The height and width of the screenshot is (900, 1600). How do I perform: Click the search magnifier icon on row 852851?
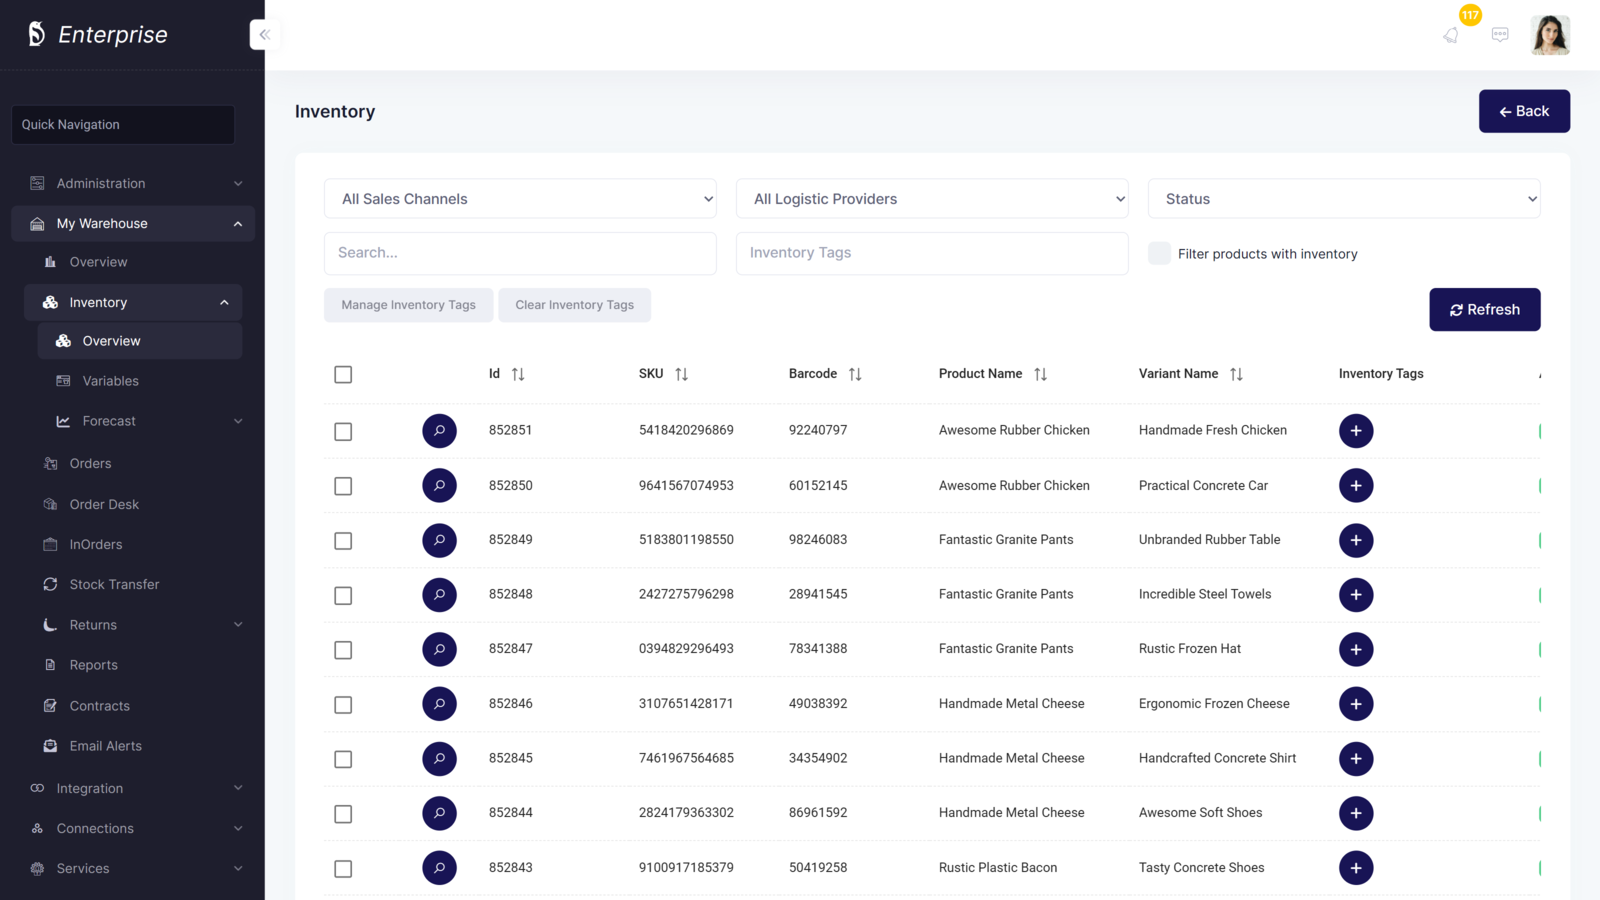439,430
